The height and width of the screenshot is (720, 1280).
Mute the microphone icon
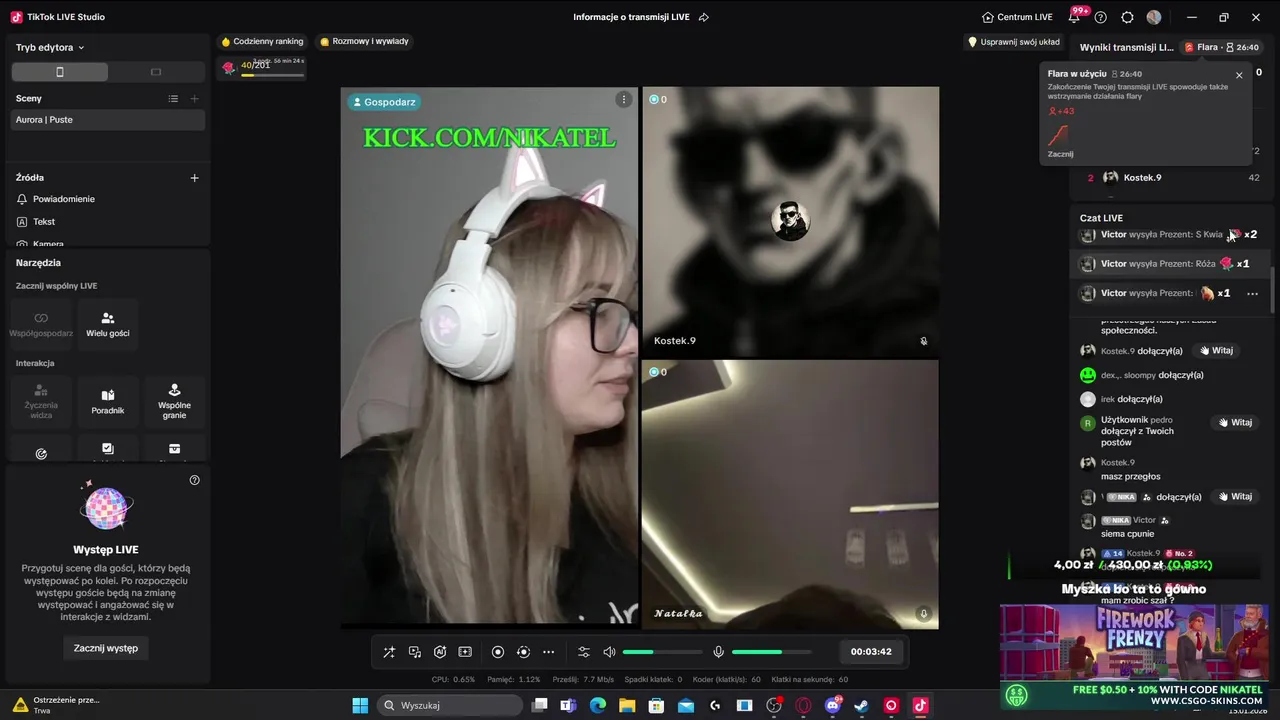point(718,652)
